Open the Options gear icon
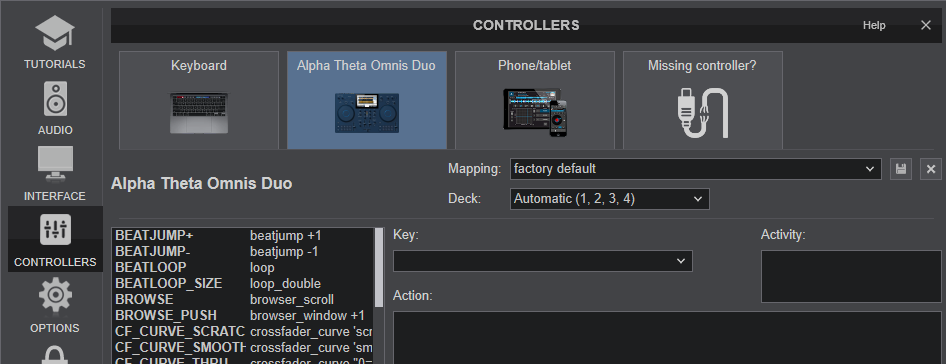Image resolution: width=946 pixels, height=364 pixels. coord(55,295)
